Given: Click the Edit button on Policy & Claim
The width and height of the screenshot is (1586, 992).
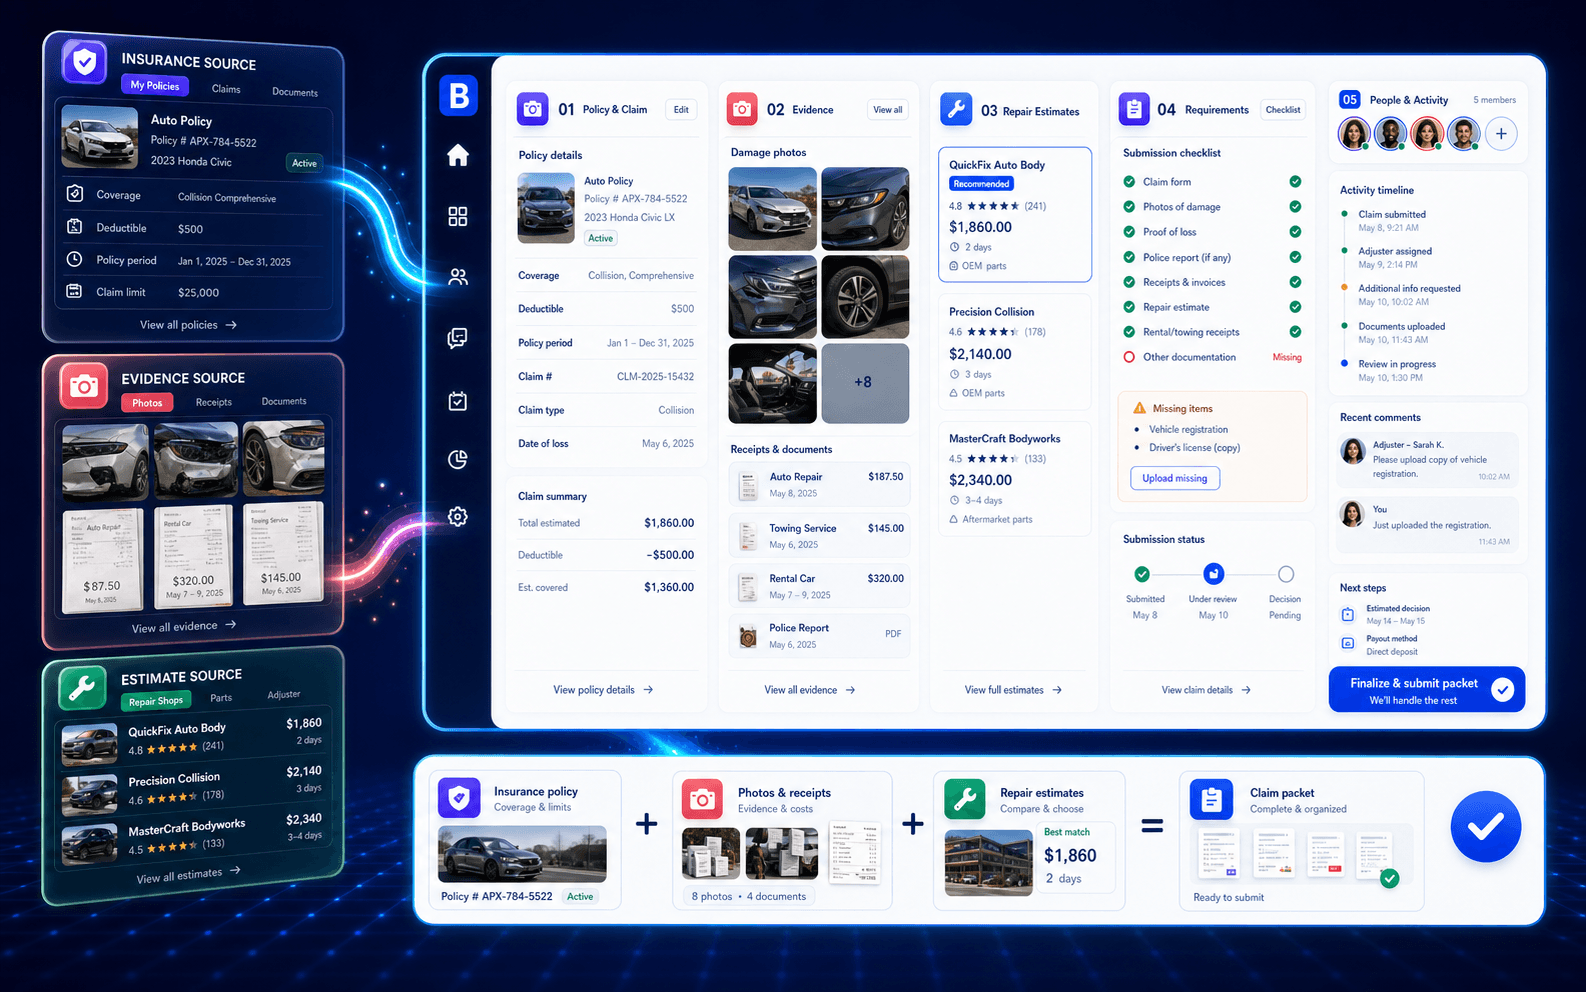Looking at the screenshot, I should point(681,110).
